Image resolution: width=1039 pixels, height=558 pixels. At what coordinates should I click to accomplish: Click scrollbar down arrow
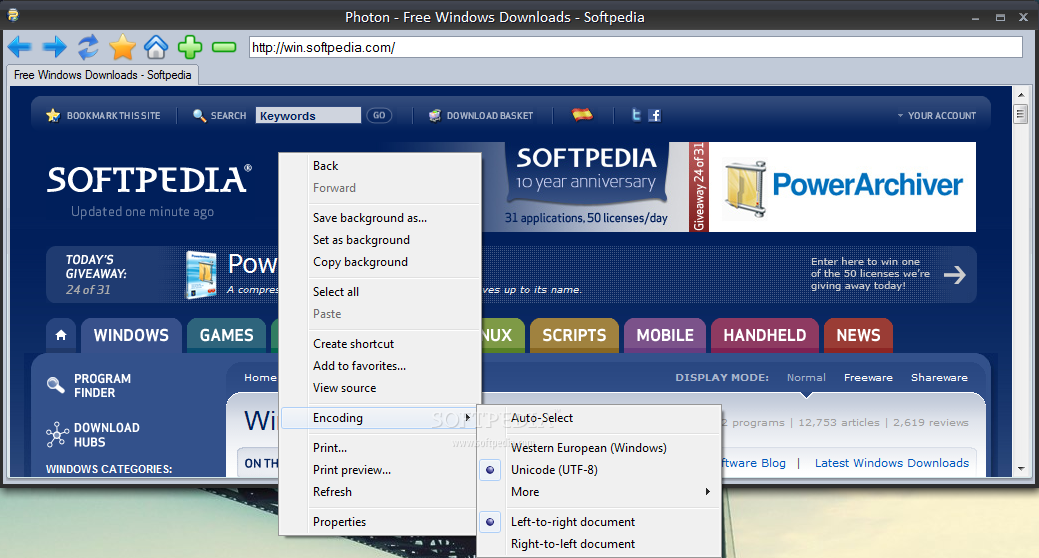1021,469
